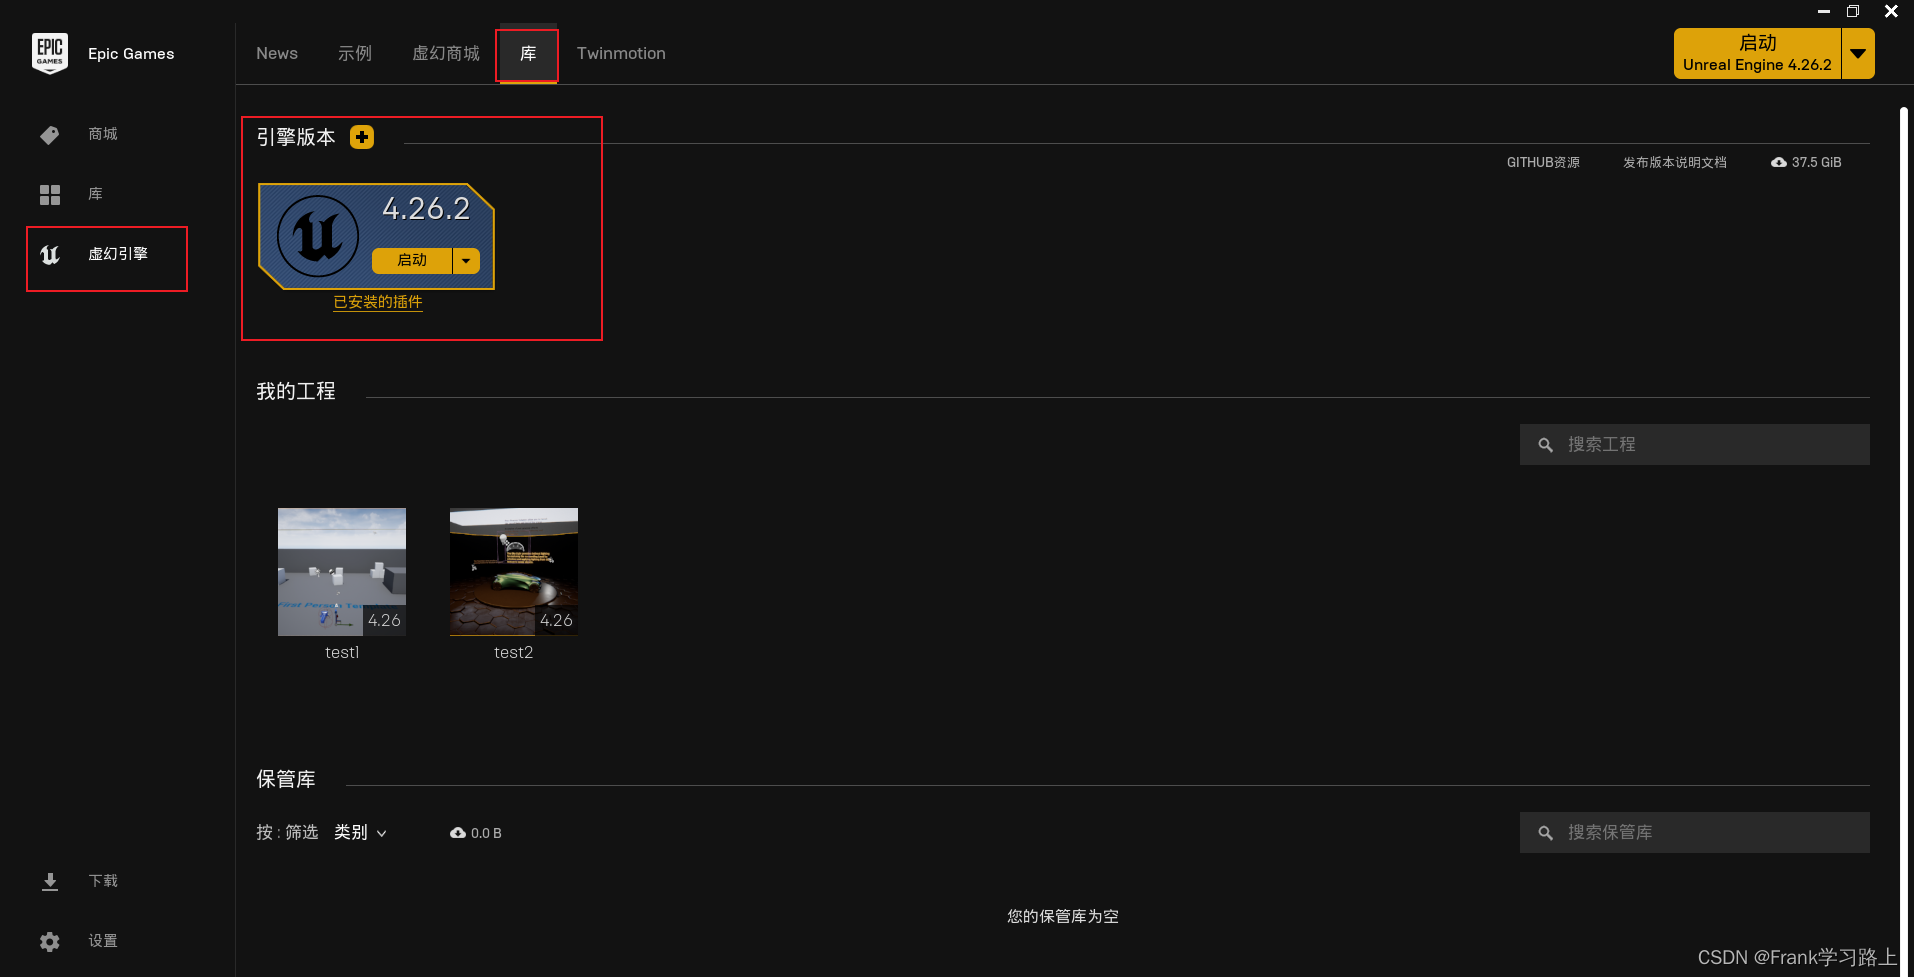The image size is (1914, 977).
Task: Click the Unreal Engine 4.26.2 logo
Action: point(318,236)
